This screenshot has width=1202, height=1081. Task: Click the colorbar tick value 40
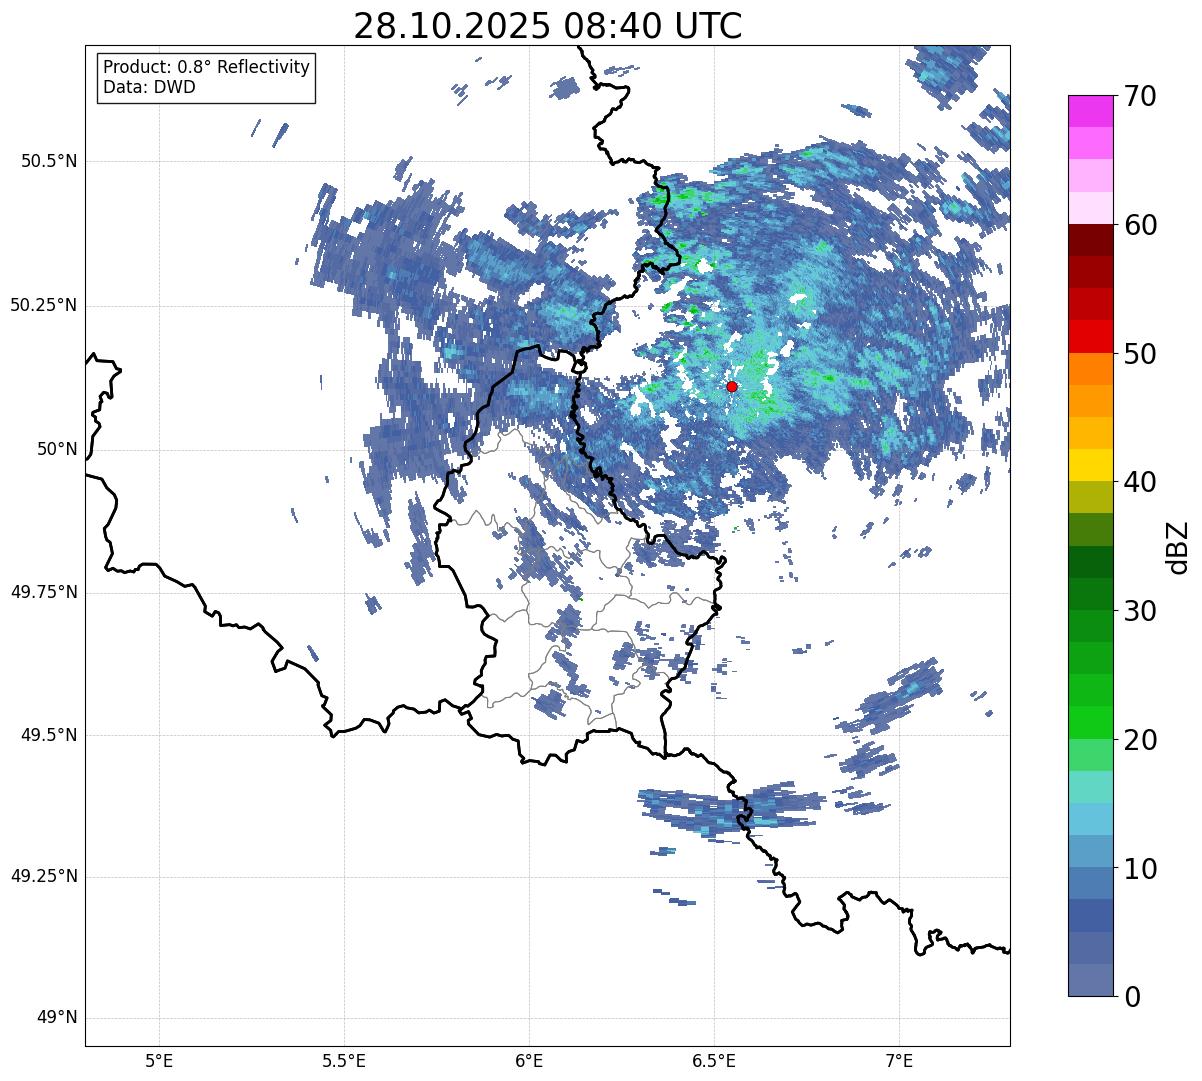click(1140, 482)
